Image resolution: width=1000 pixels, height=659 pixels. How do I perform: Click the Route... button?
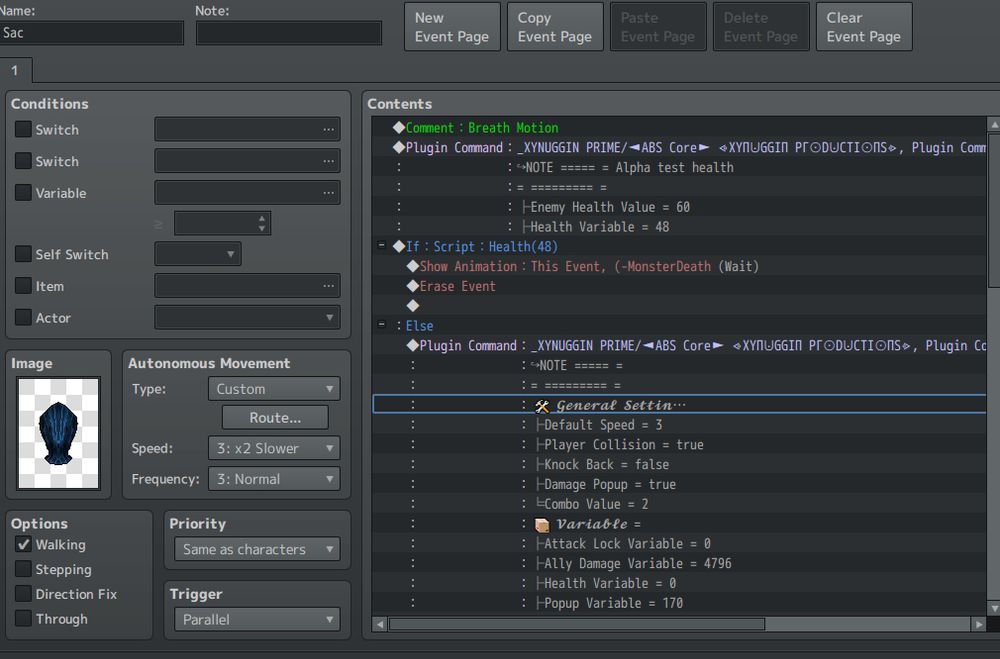pos(275,418)
